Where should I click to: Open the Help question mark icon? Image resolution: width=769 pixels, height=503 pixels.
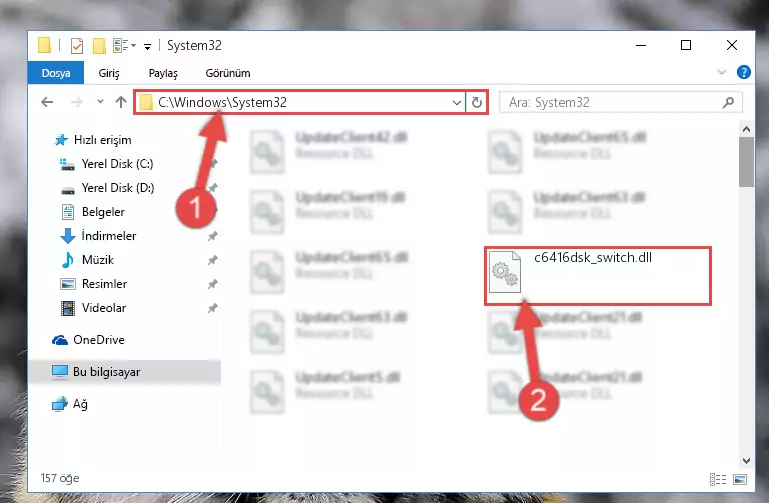tap(743, 73)
